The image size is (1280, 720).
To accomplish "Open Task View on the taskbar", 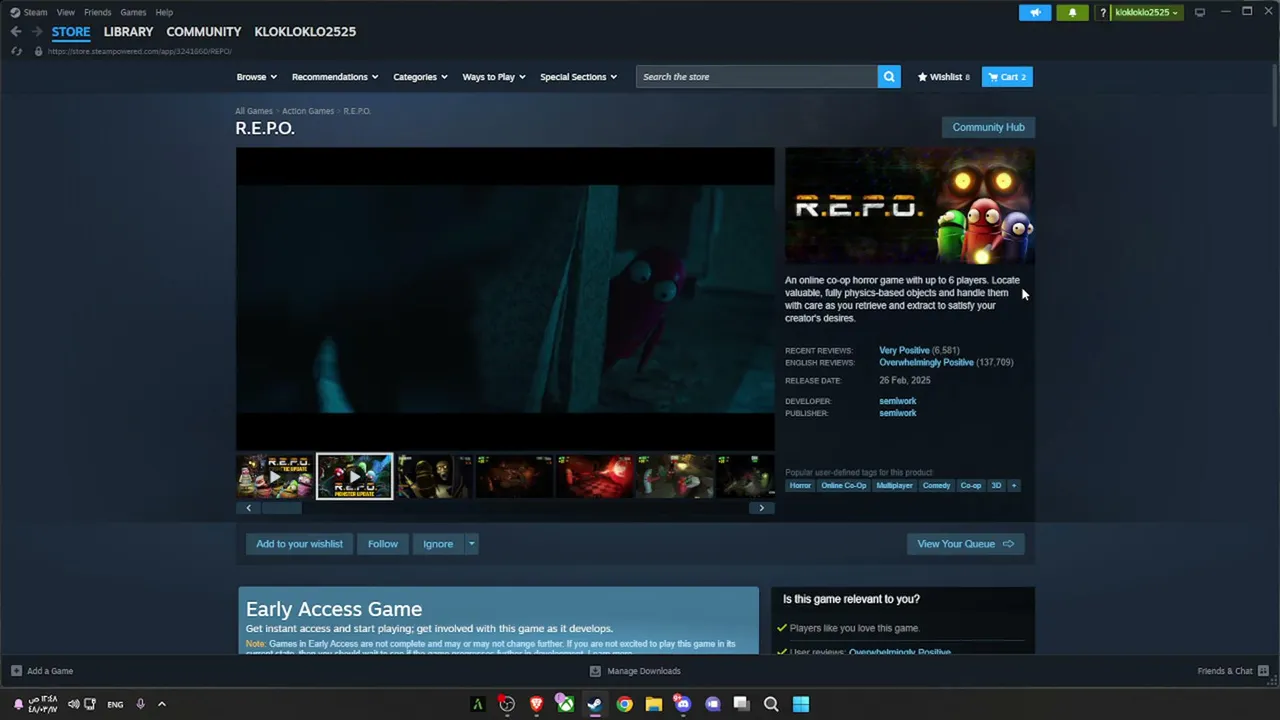I will (x=741, y=704).
